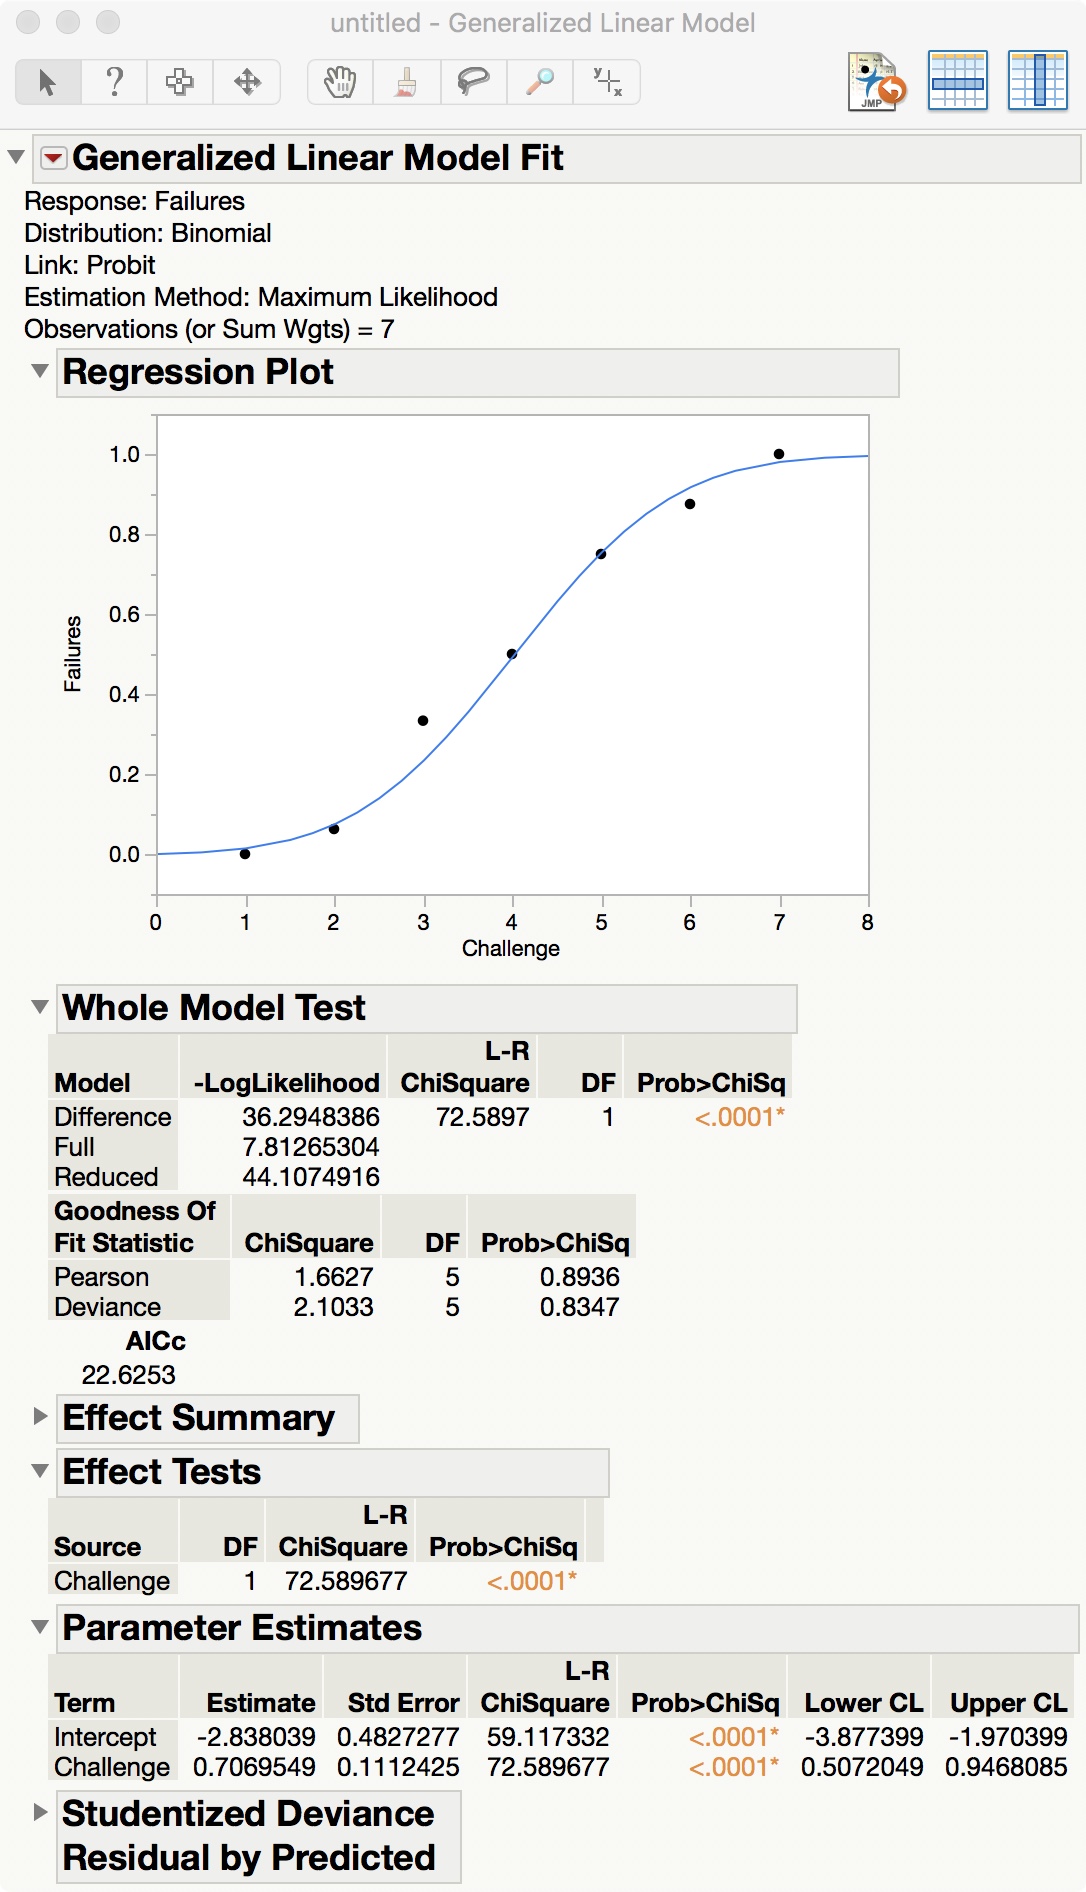Choose the lasso selection tool
This screenshot has width=1086, height=1892.
point(473,82)
